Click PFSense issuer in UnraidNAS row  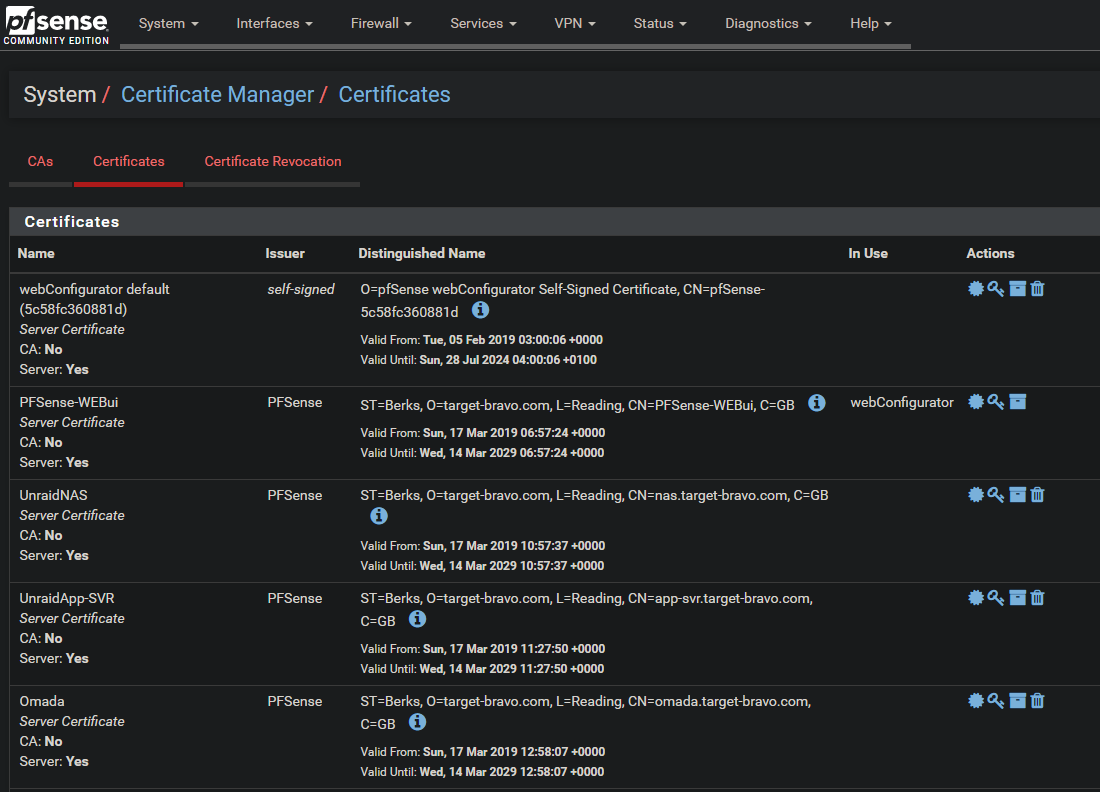point(295,495)
